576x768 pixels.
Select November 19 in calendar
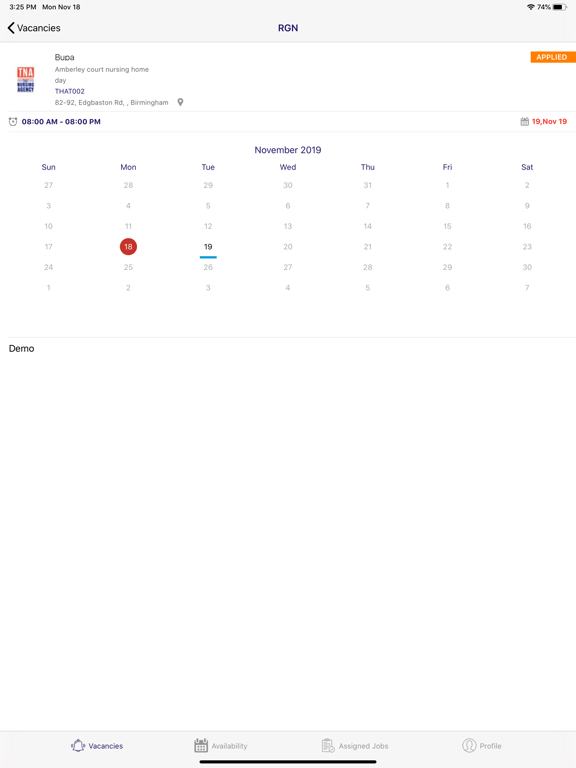(x=208, y=247)
